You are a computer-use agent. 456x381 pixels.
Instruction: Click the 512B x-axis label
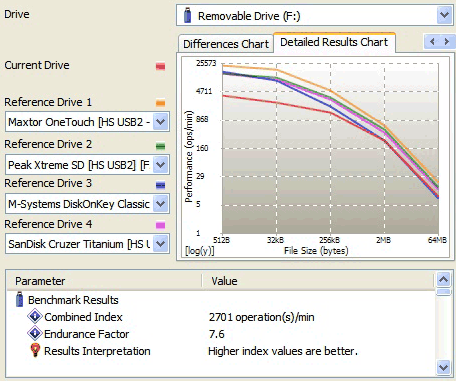(x=221, y=240)
